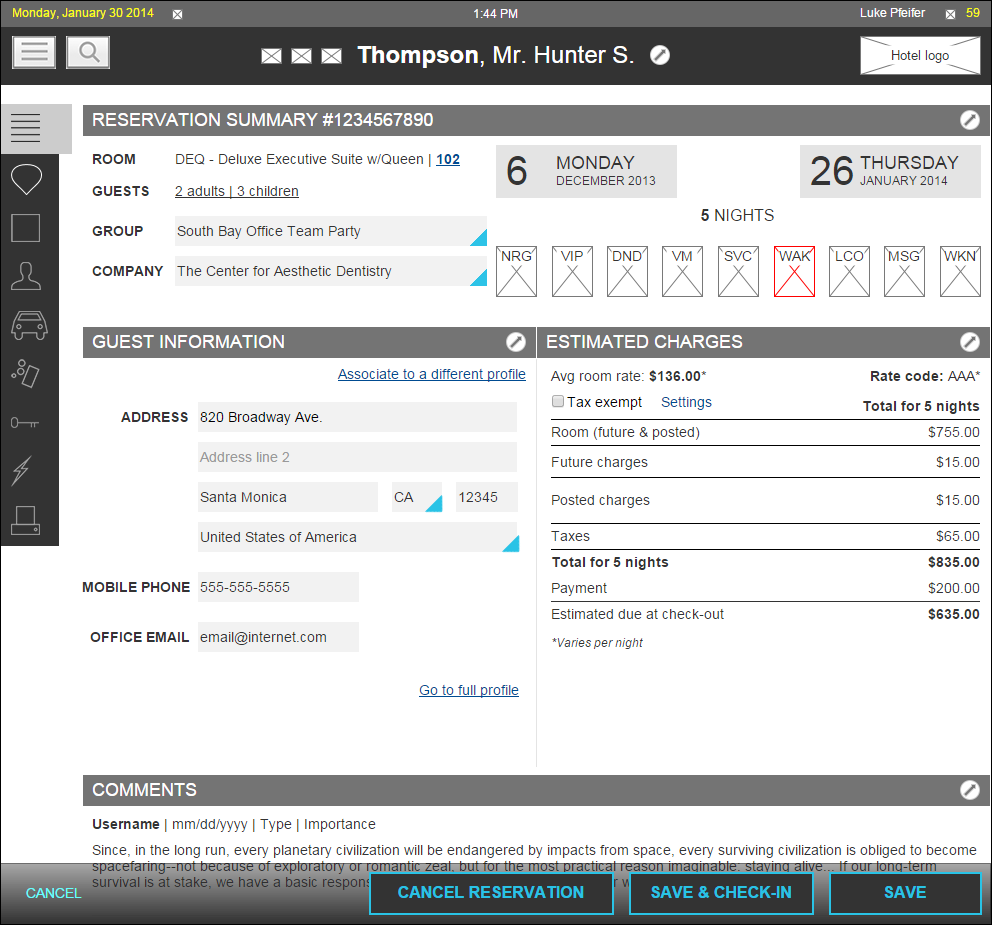Edit guest name with pencil icon
This screenshot has width=992, height=925.
[660, 55]
